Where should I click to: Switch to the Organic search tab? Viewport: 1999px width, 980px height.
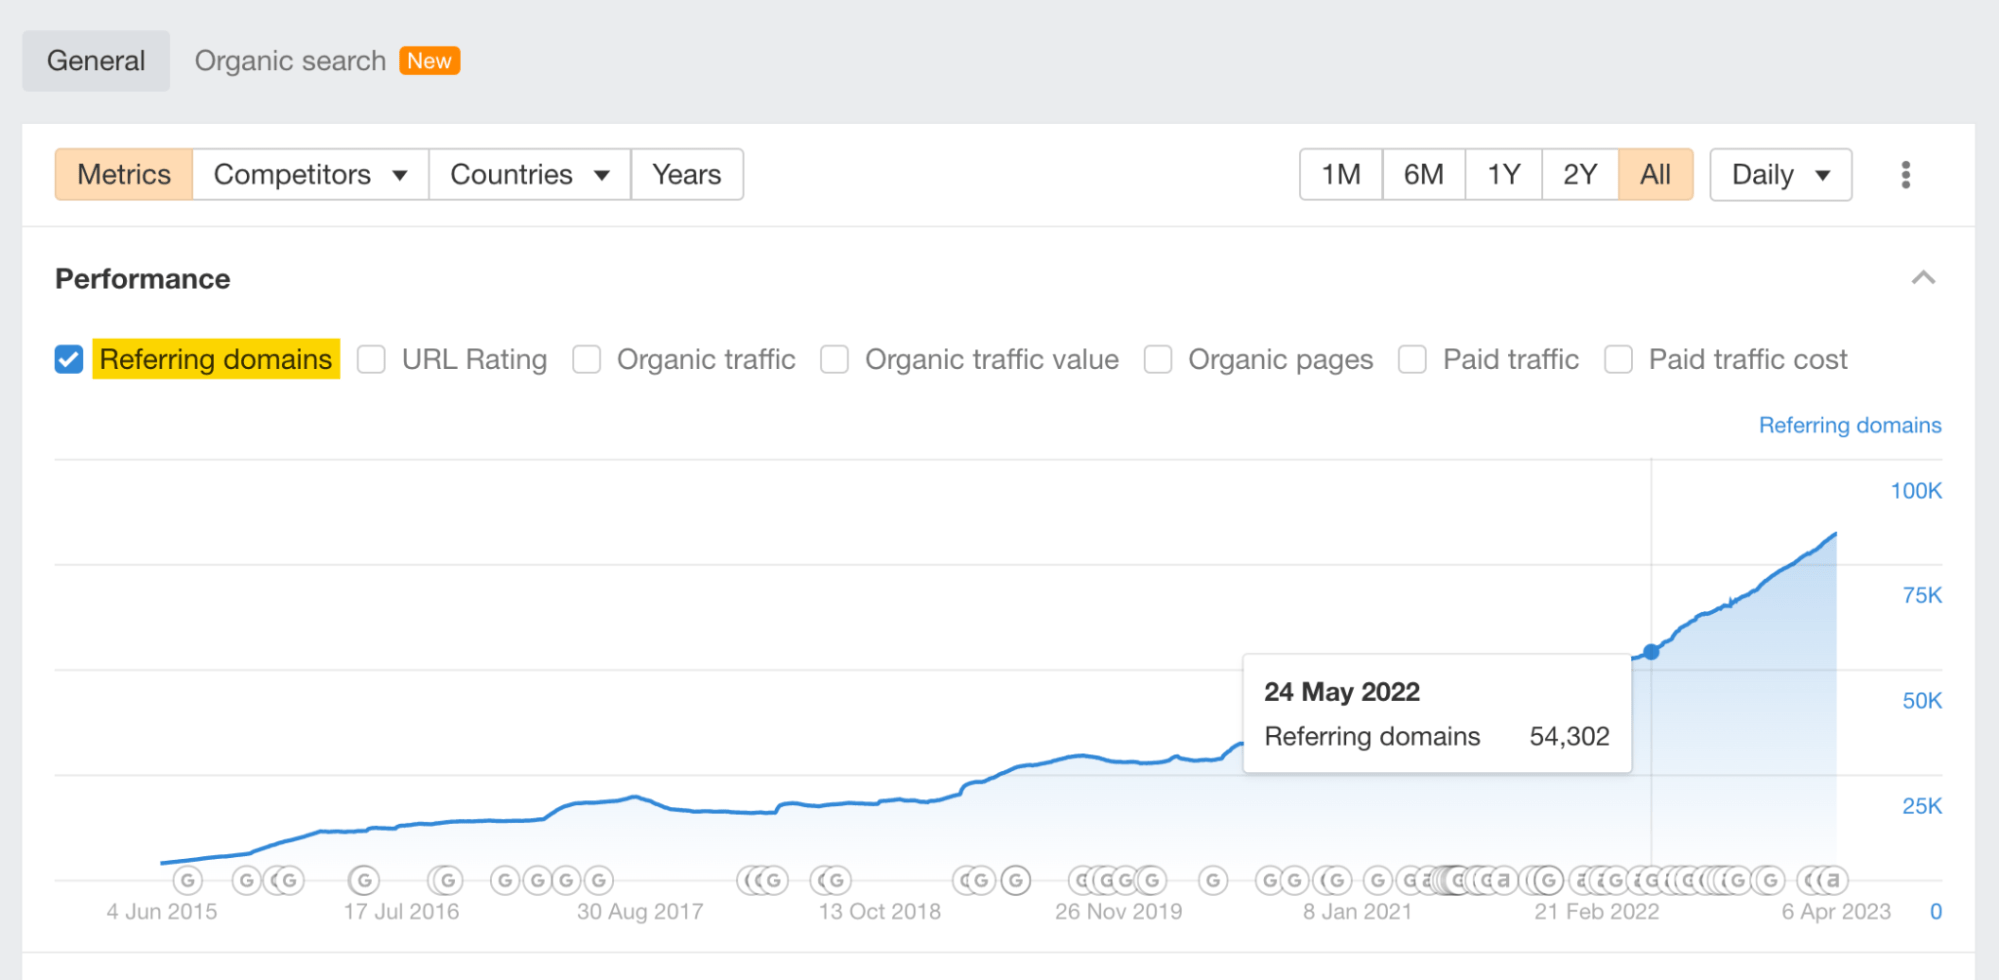coord(290,60)
